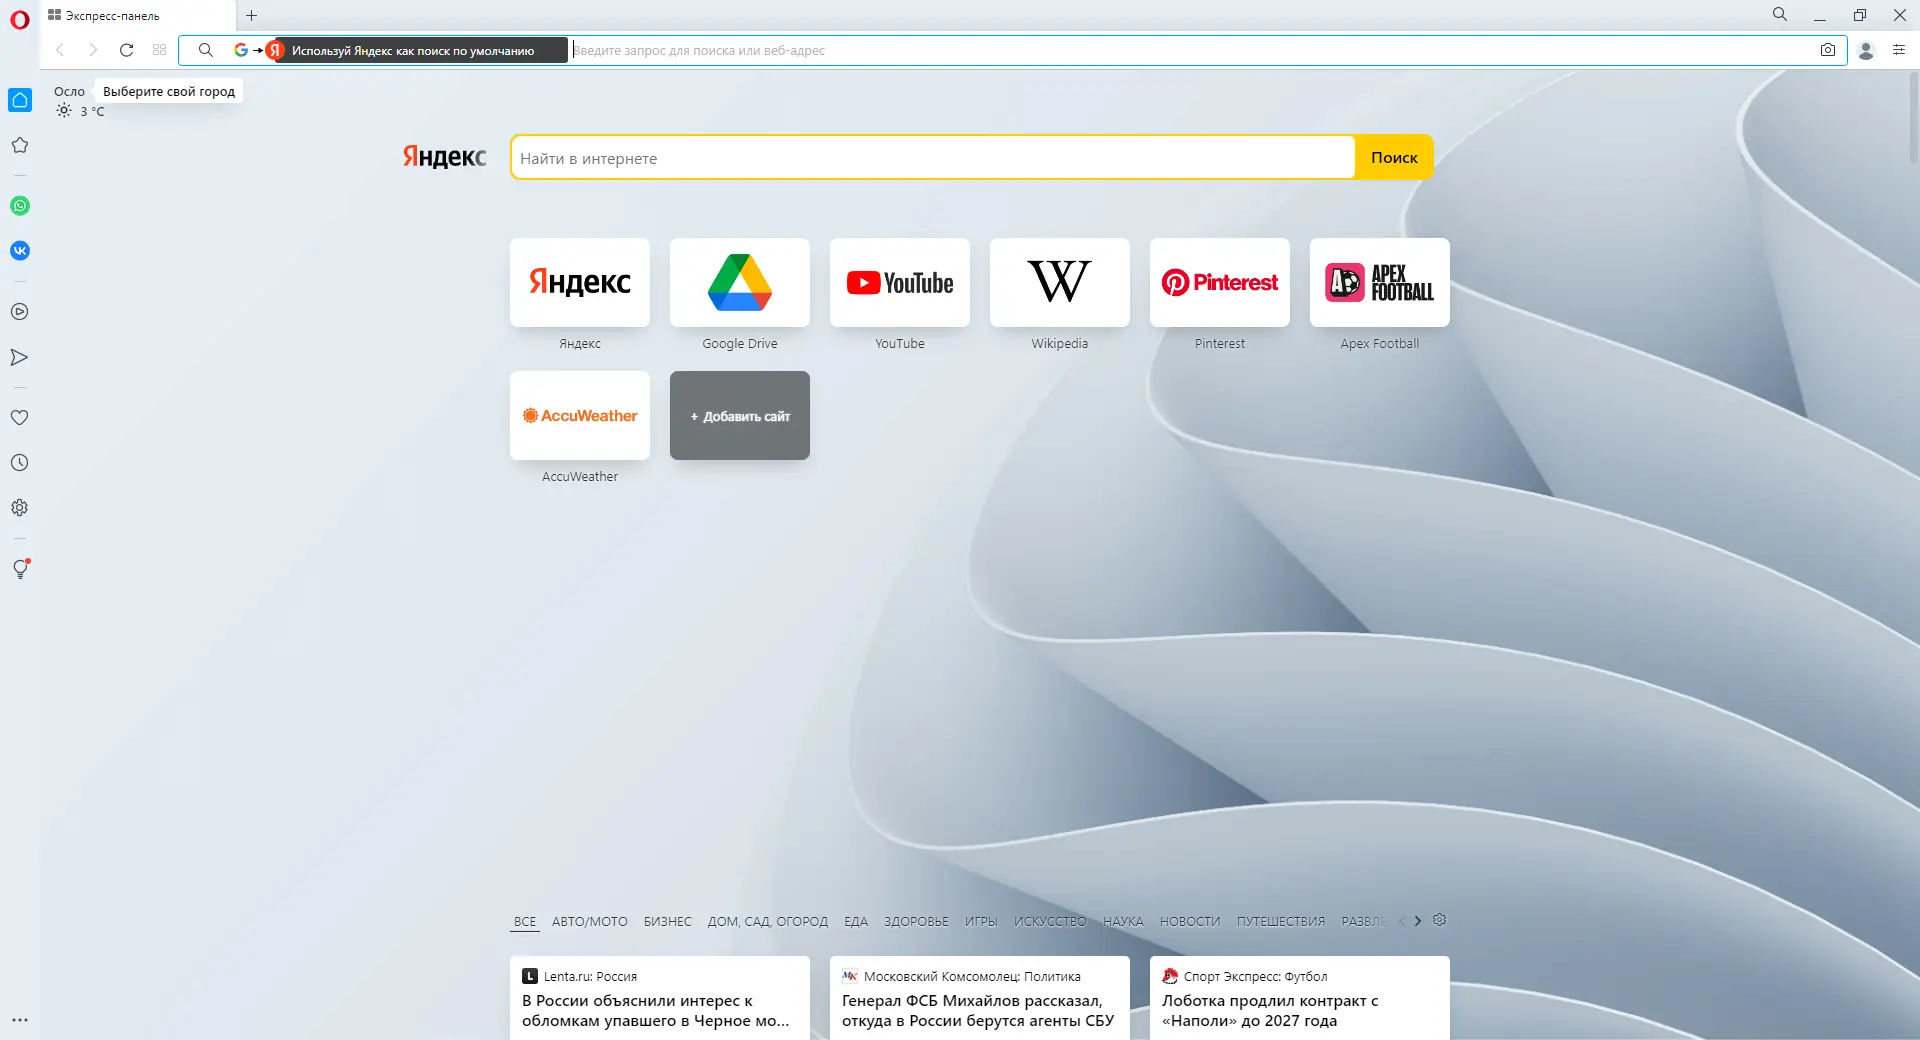
Task: Open sidebar setup three-dots menu
Action: click(20, 1020)
